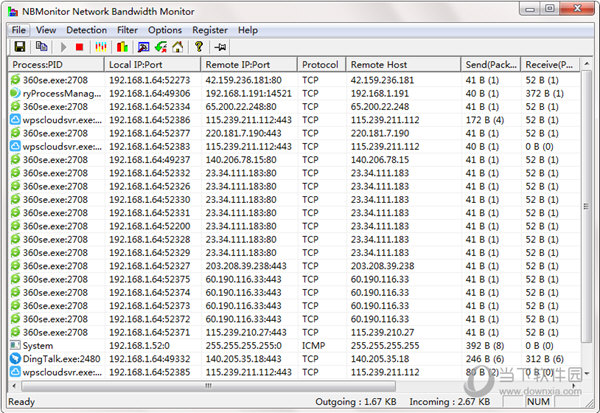This screenshot has height=413, width=600.
Task: Select local address 192.168.1.64:49237
Action: [150, 160]
